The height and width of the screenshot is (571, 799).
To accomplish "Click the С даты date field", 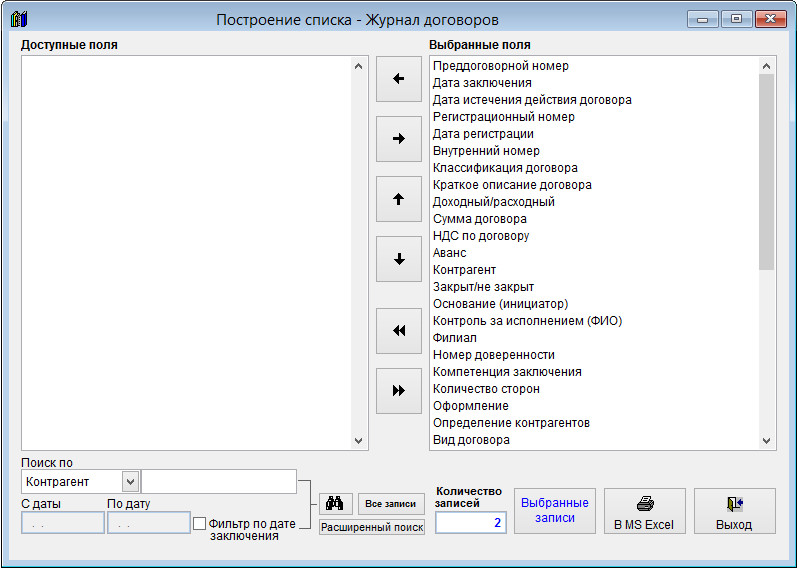I will coord(63,523).
